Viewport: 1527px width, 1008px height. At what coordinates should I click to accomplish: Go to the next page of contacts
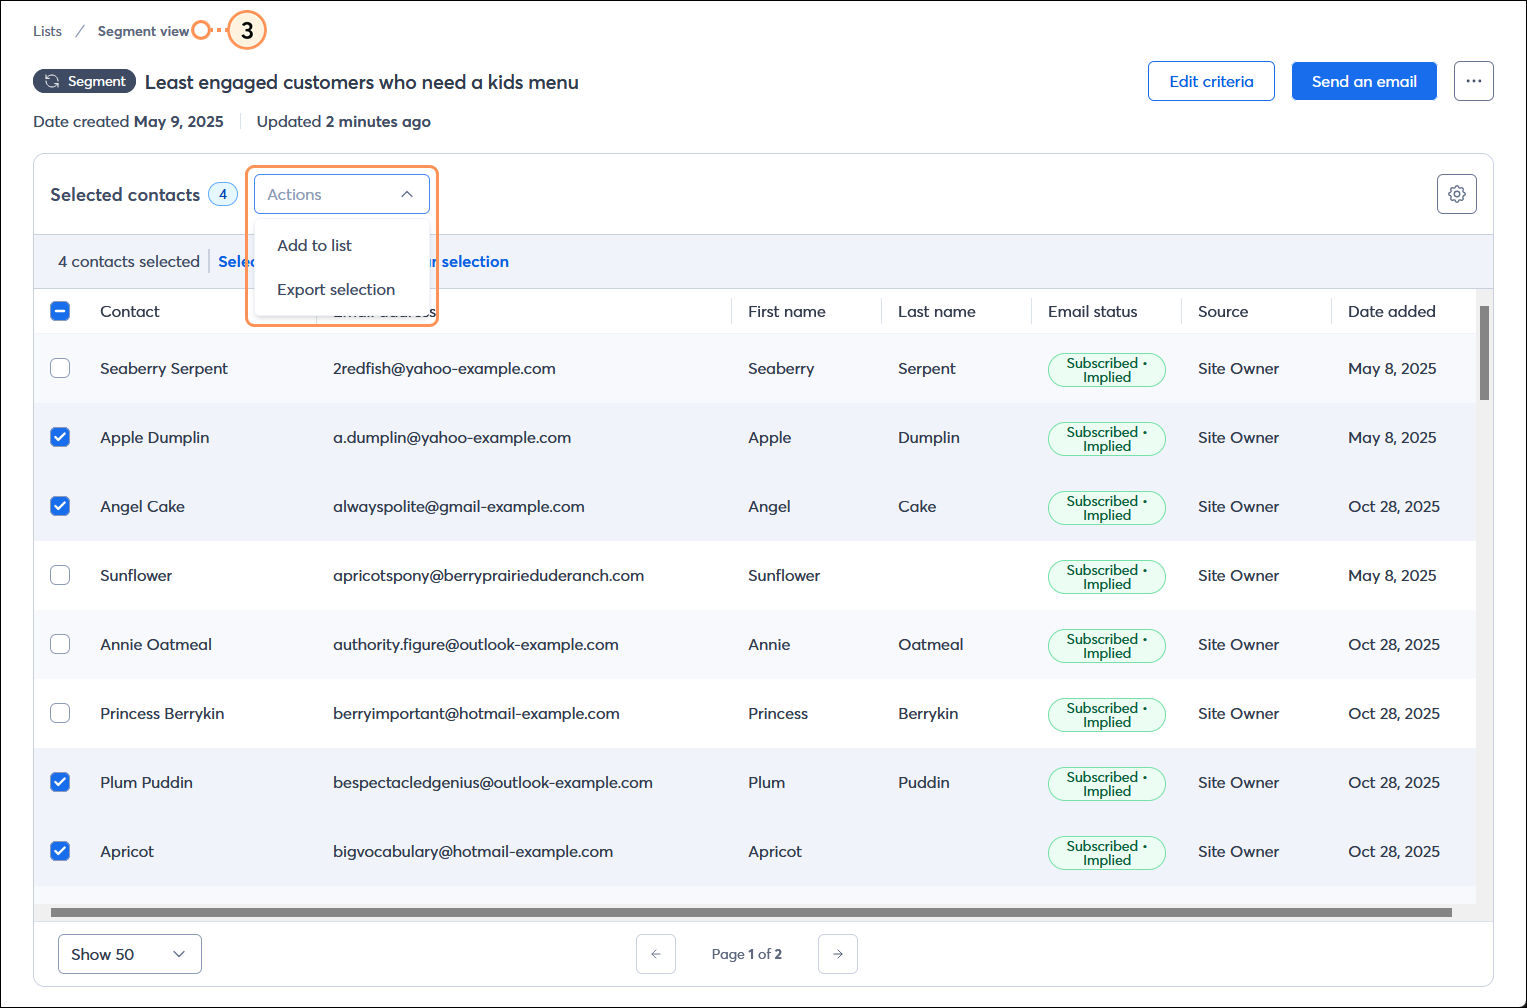coord(837,954)
